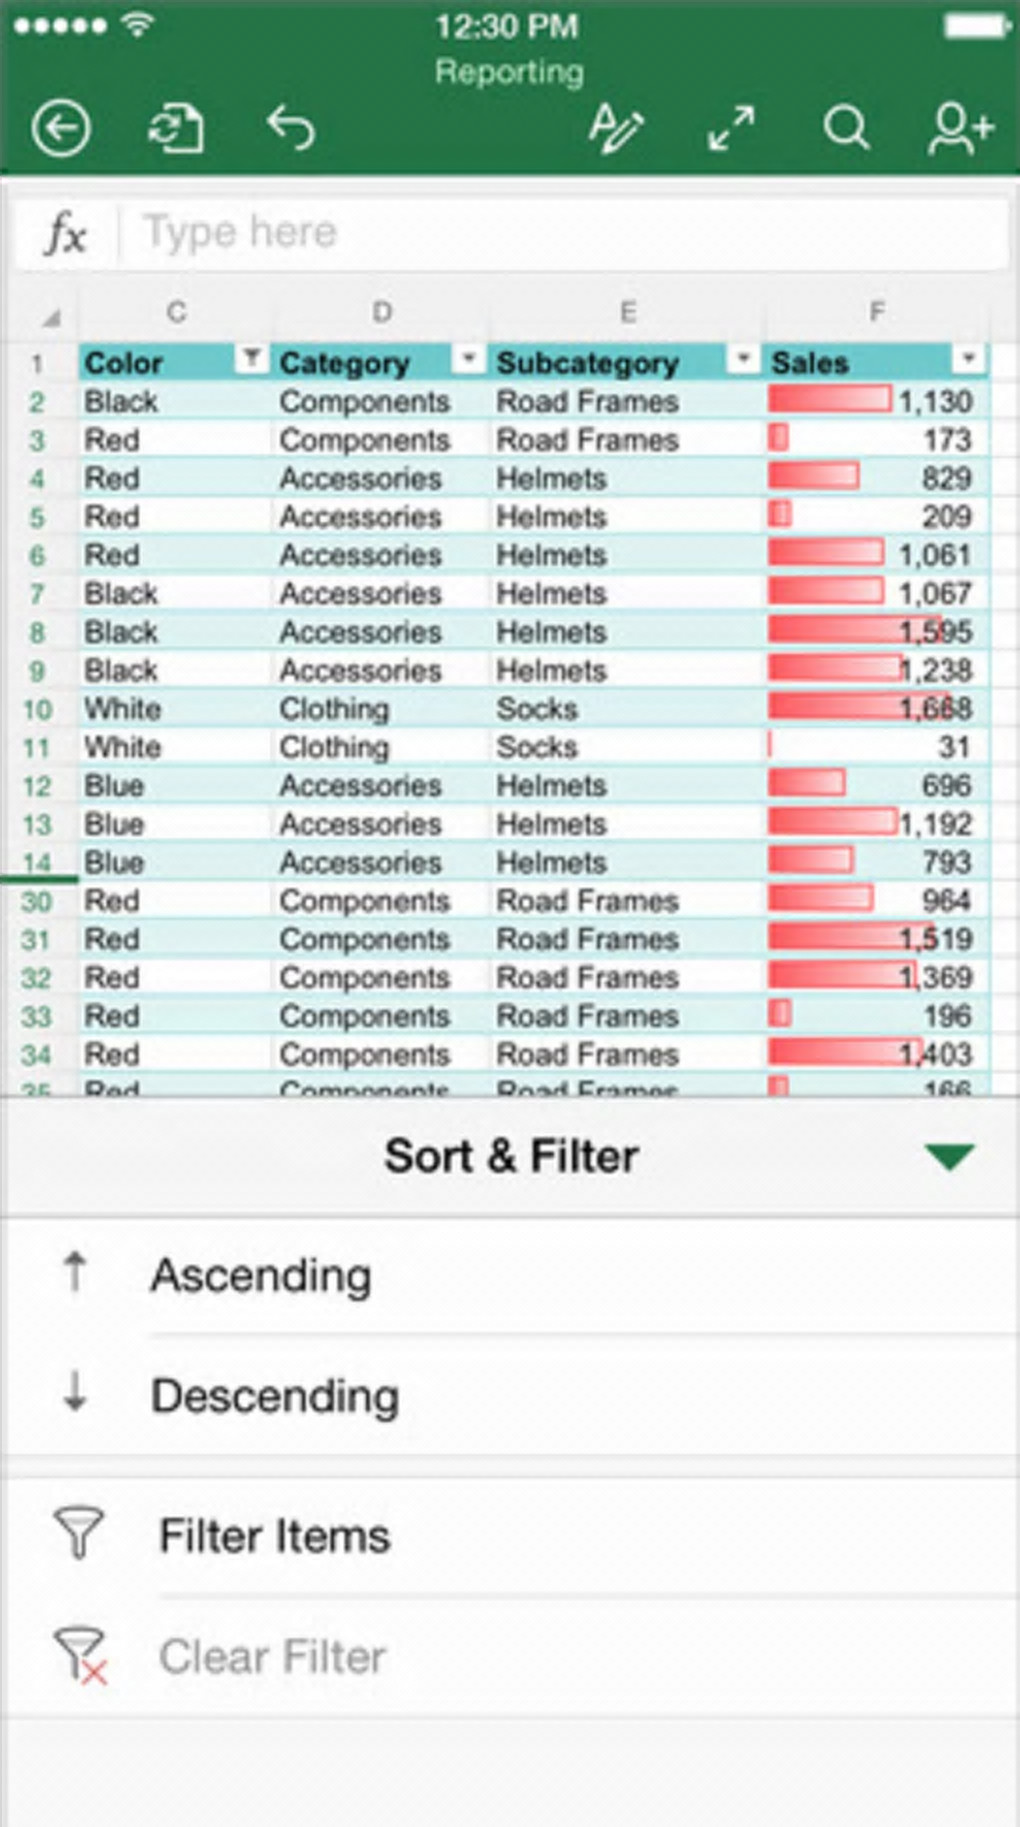Open the Sales column filter dropdown
Screen dimensions: 1020x1827
coord(968,358)
